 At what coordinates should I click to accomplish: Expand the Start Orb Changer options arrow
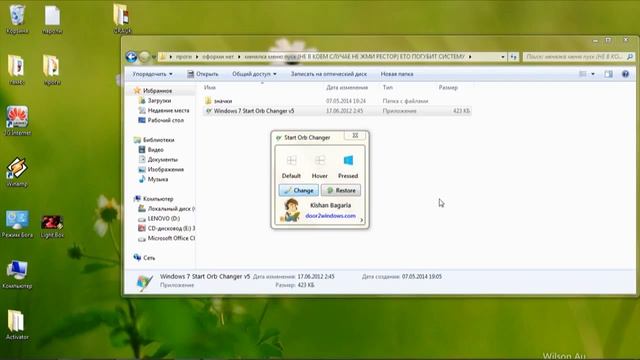click(362, 220)
